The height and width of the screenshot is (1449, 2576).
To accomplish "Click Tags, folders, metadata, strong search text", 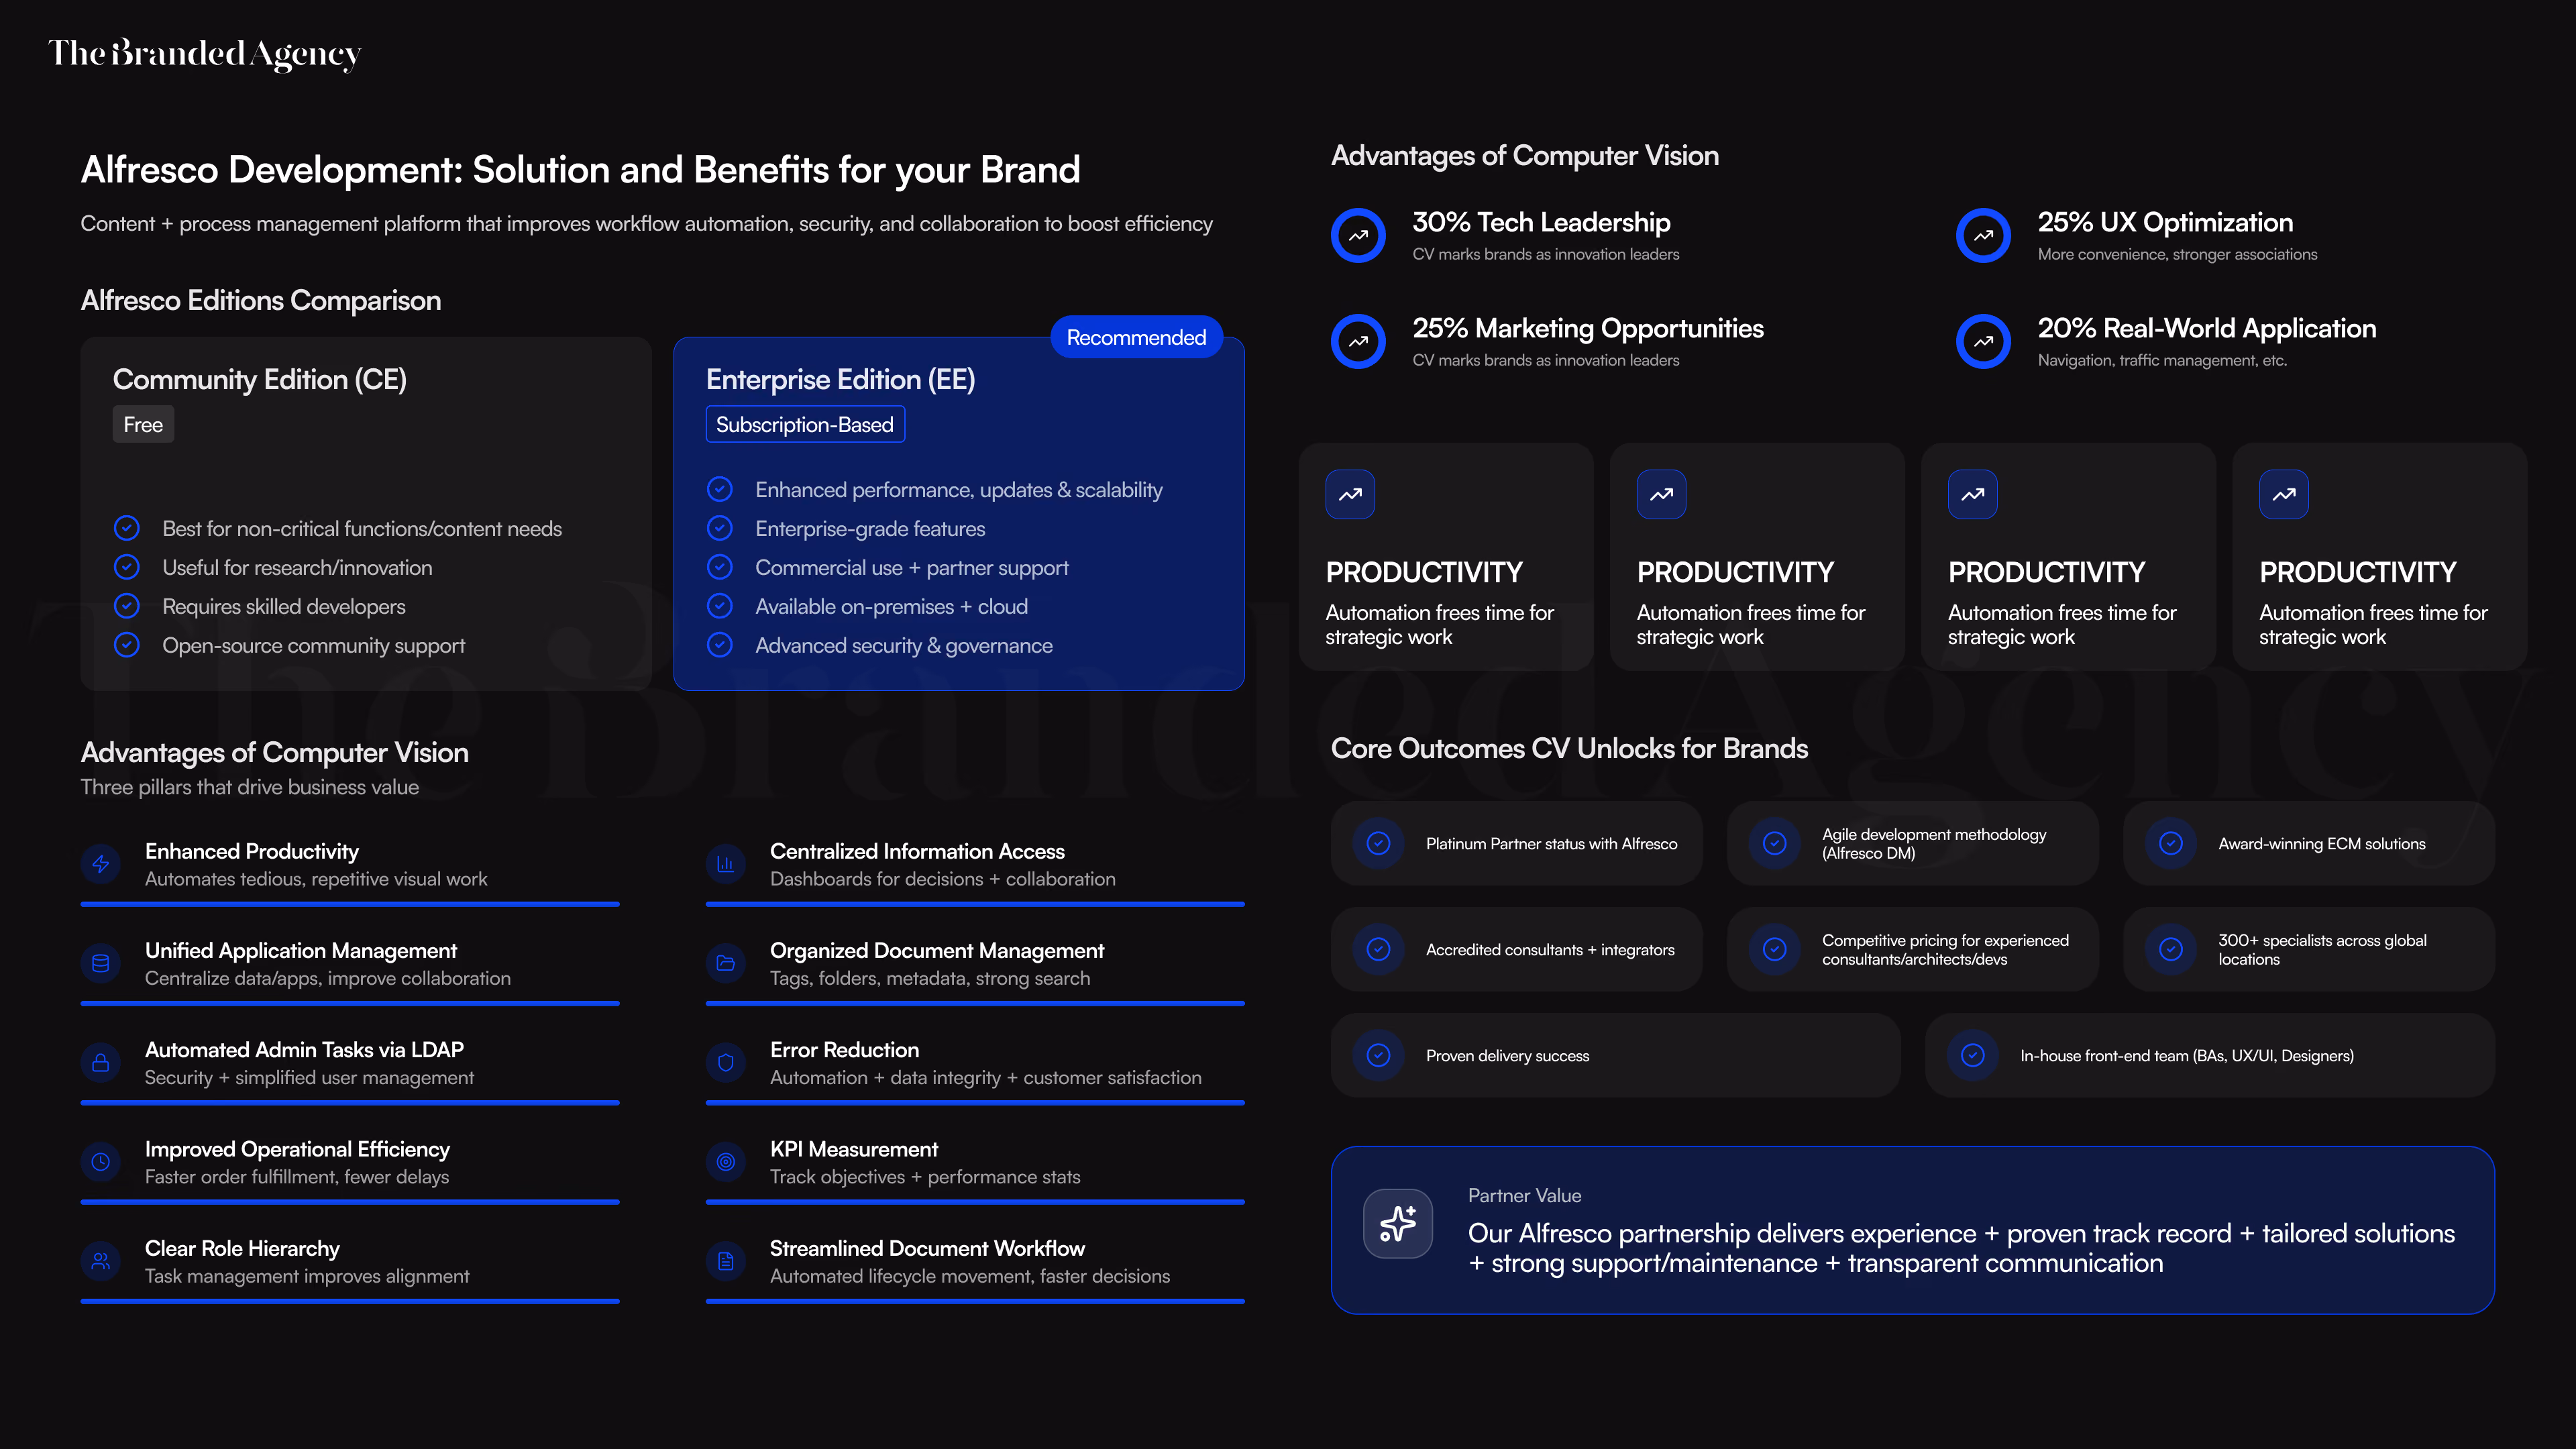I will tap(930, 979).
